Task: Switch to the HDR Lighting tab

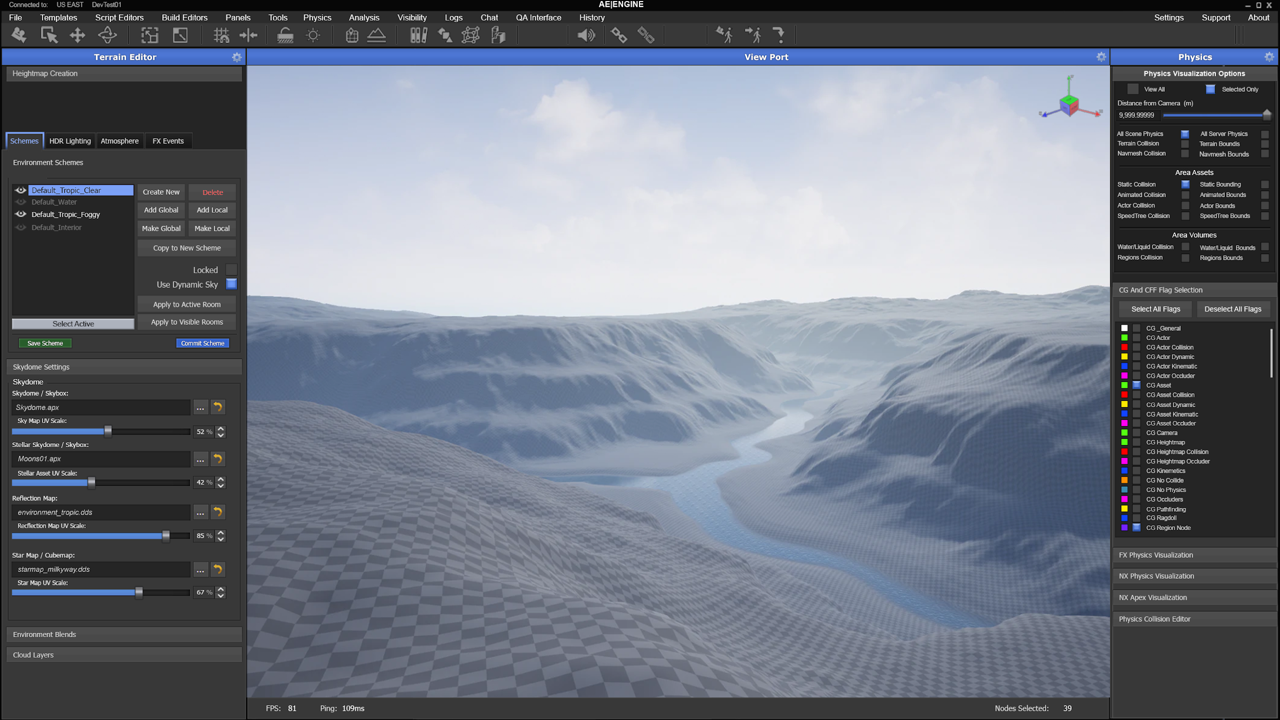Action: [x=70, y=141]
